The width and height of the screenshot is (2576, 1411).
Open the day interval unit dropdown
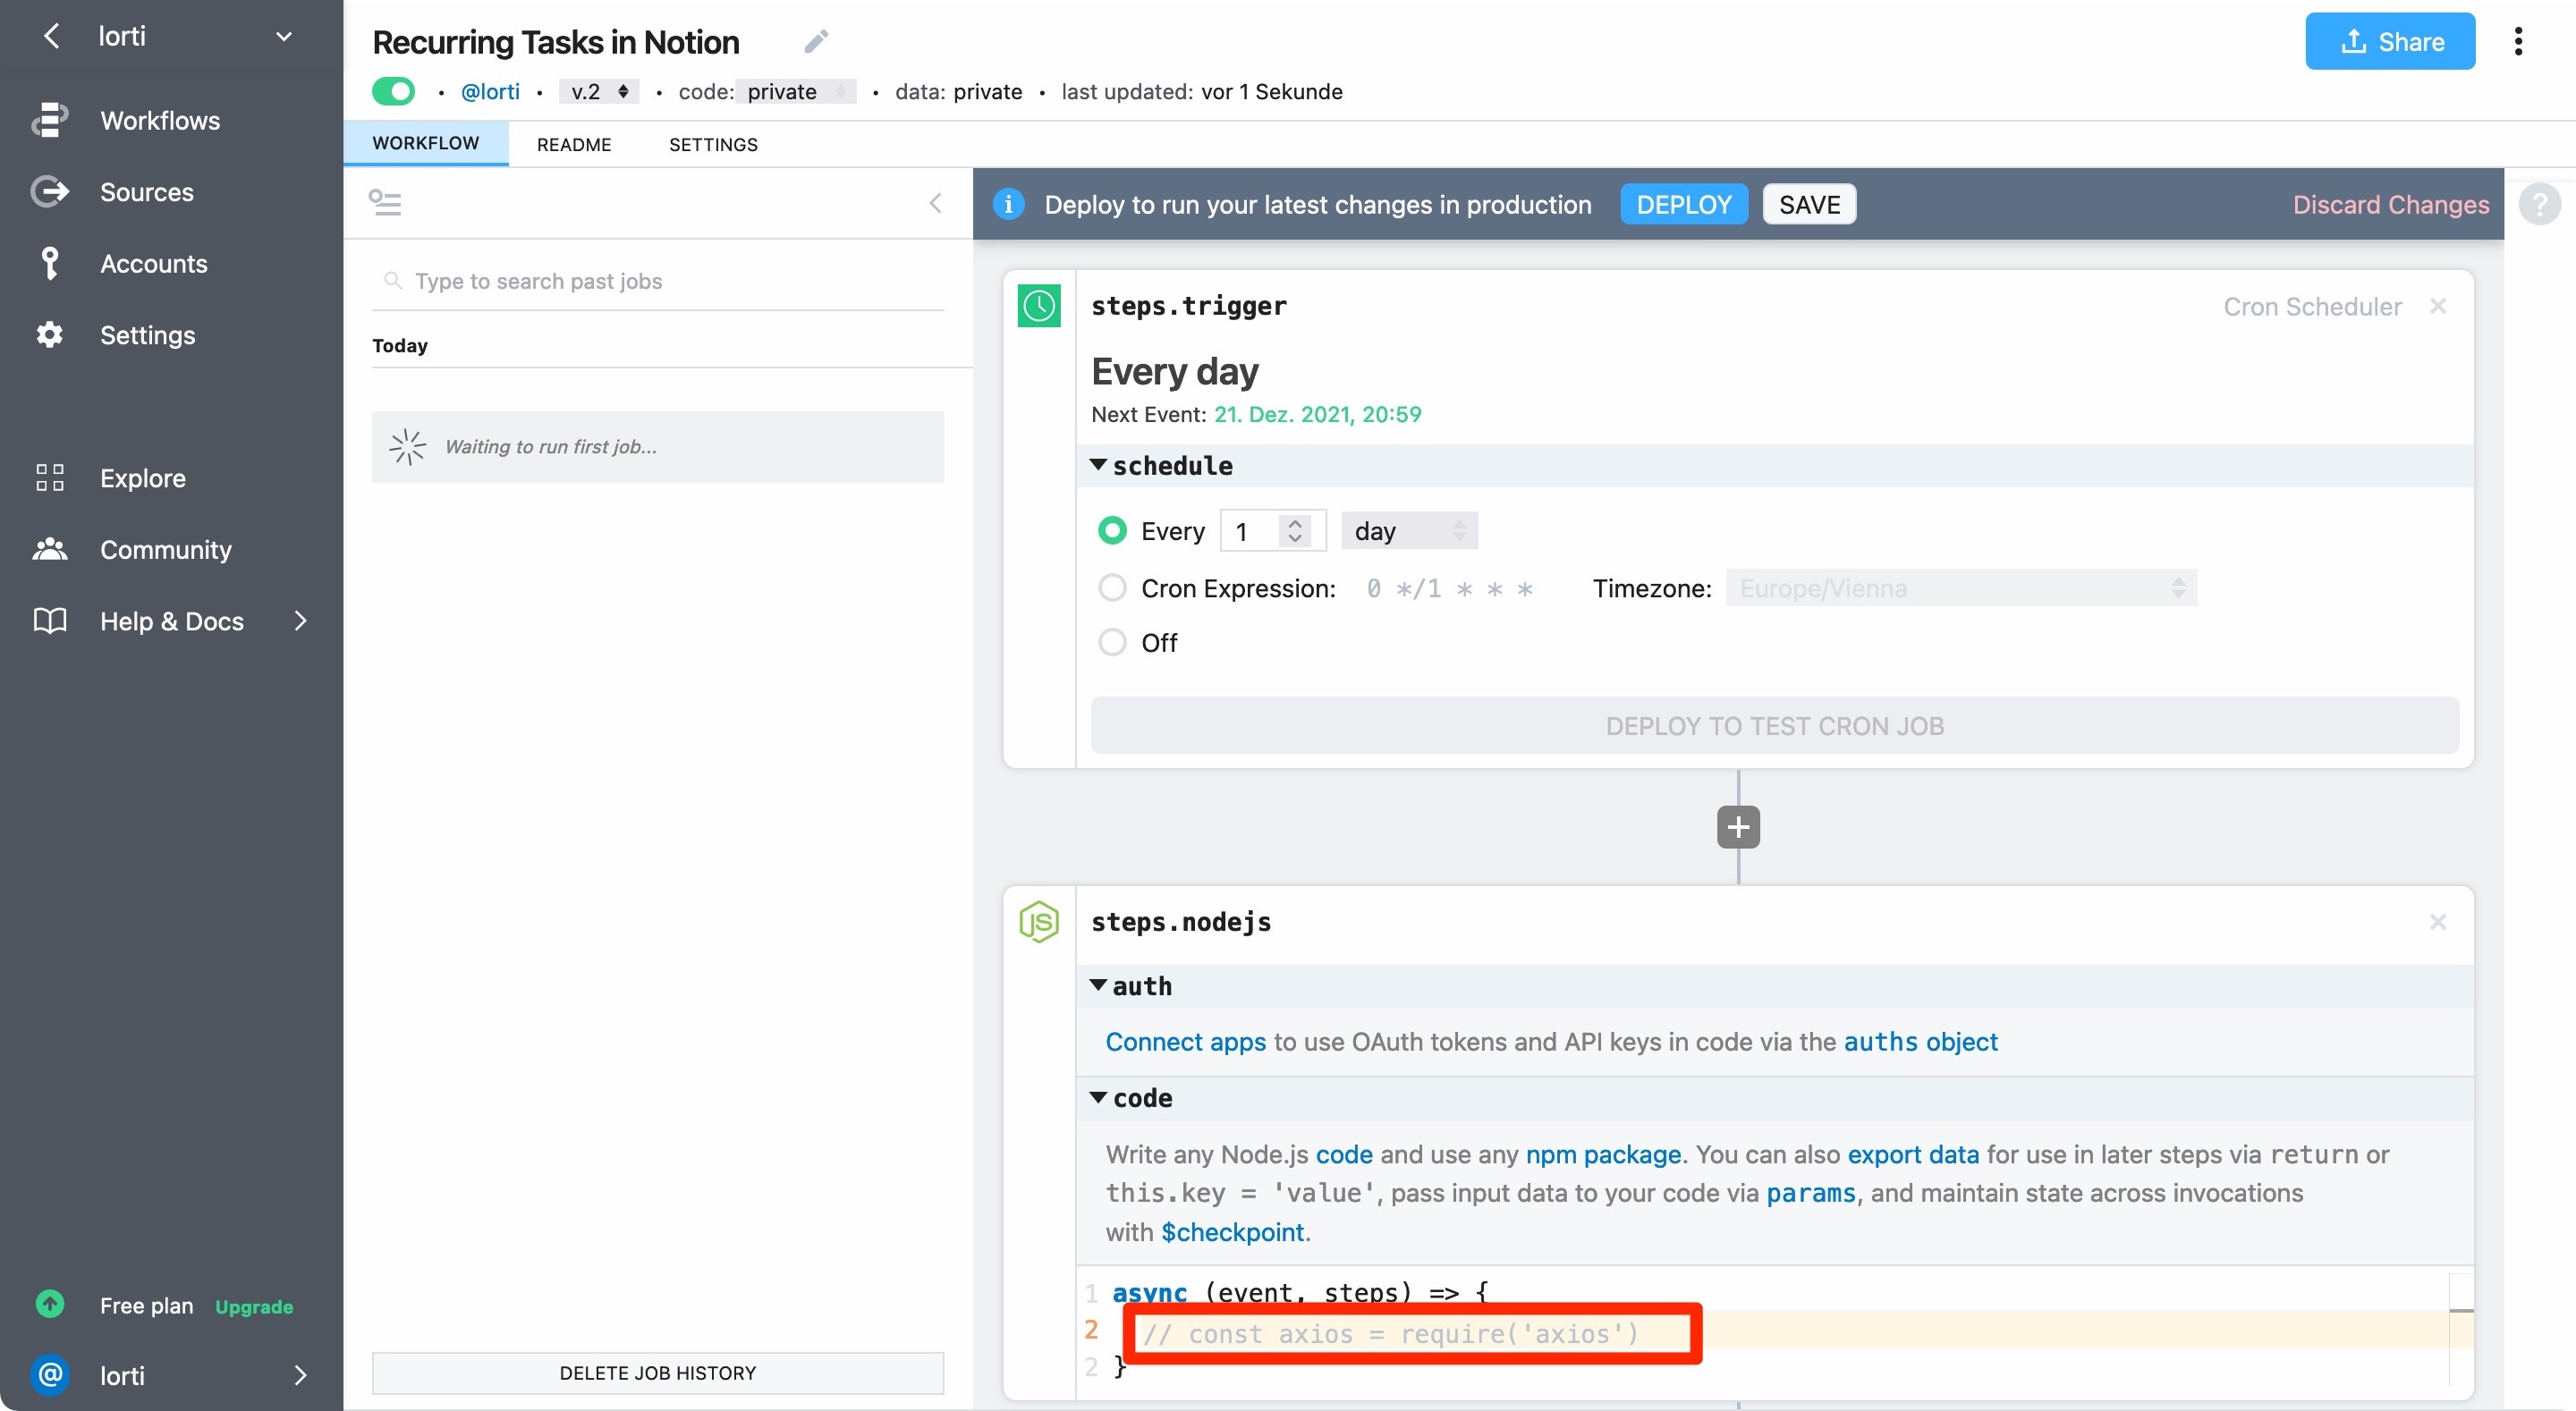point(1408,531)
